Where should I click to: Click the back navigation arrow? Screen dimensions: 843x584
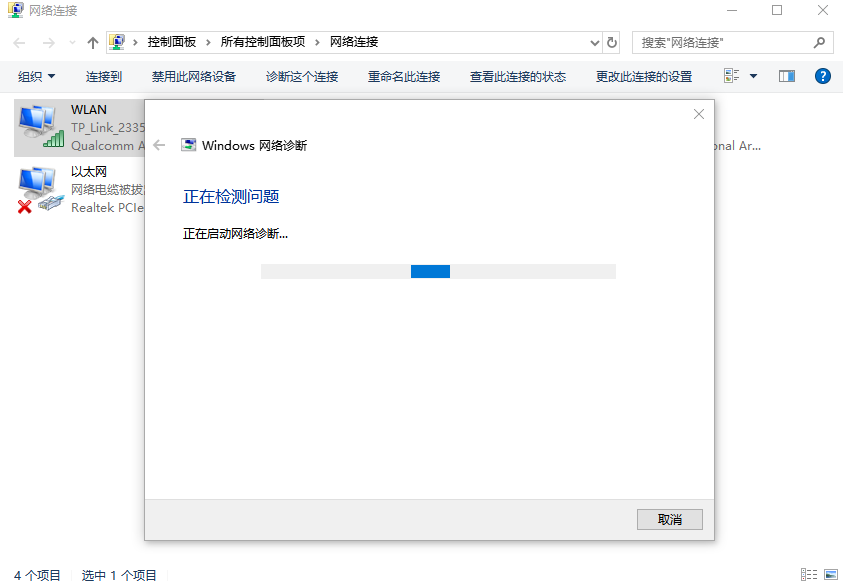(x=17, y=41)
